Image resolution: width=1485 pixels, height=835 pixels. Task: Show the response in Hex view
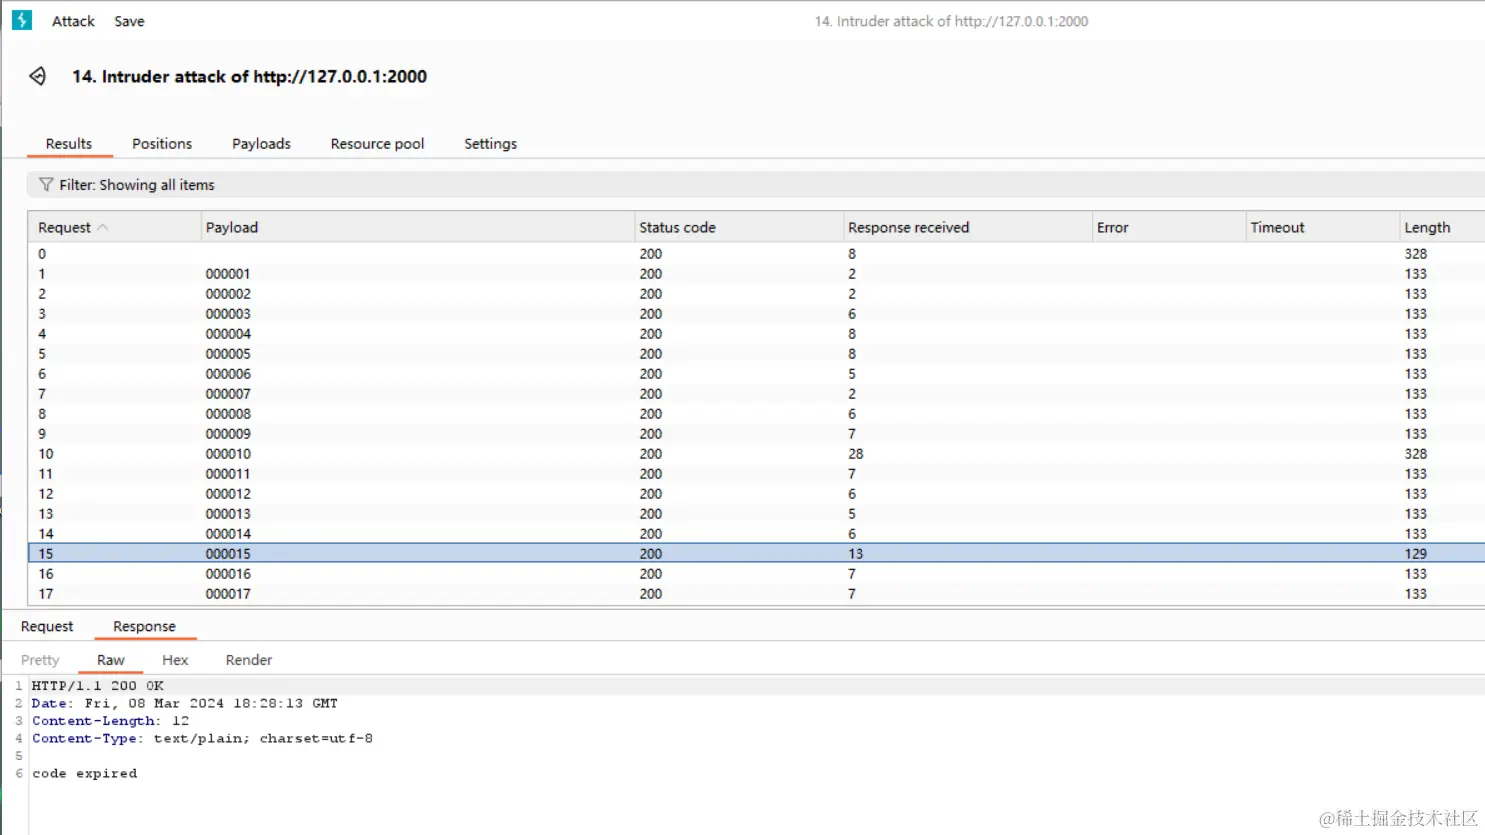[x=175, y=660]
